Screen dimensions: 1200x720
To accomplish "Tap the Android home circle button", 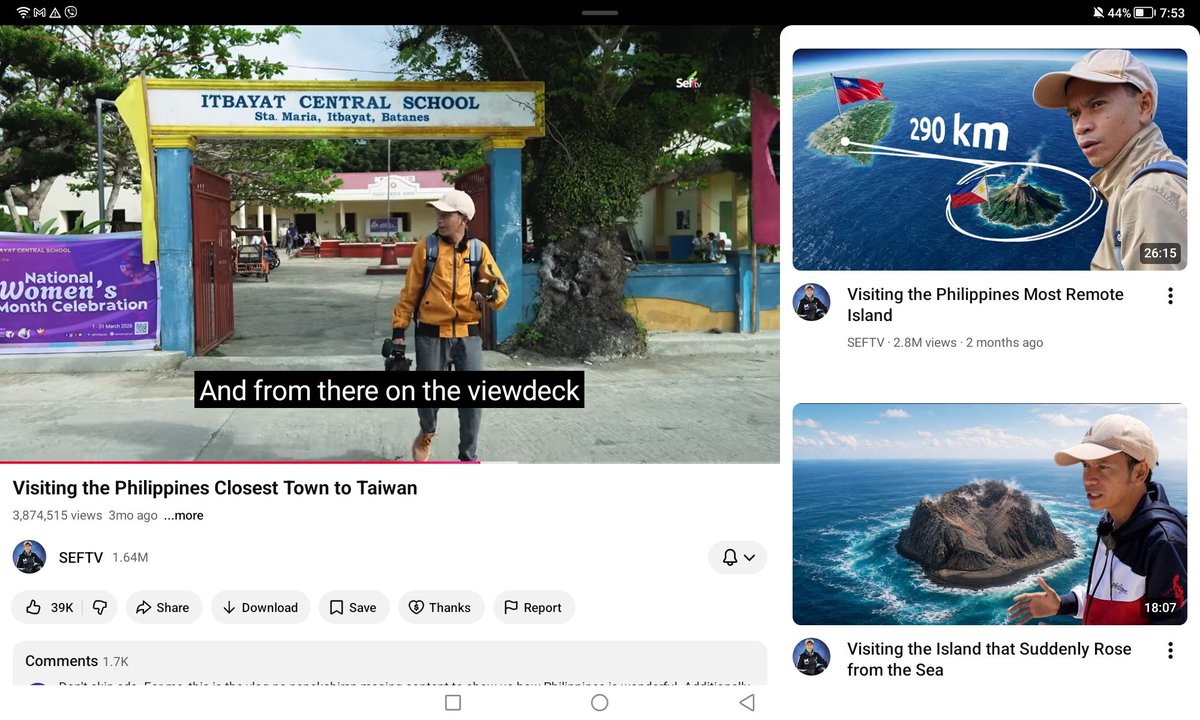I will (600, 703).
